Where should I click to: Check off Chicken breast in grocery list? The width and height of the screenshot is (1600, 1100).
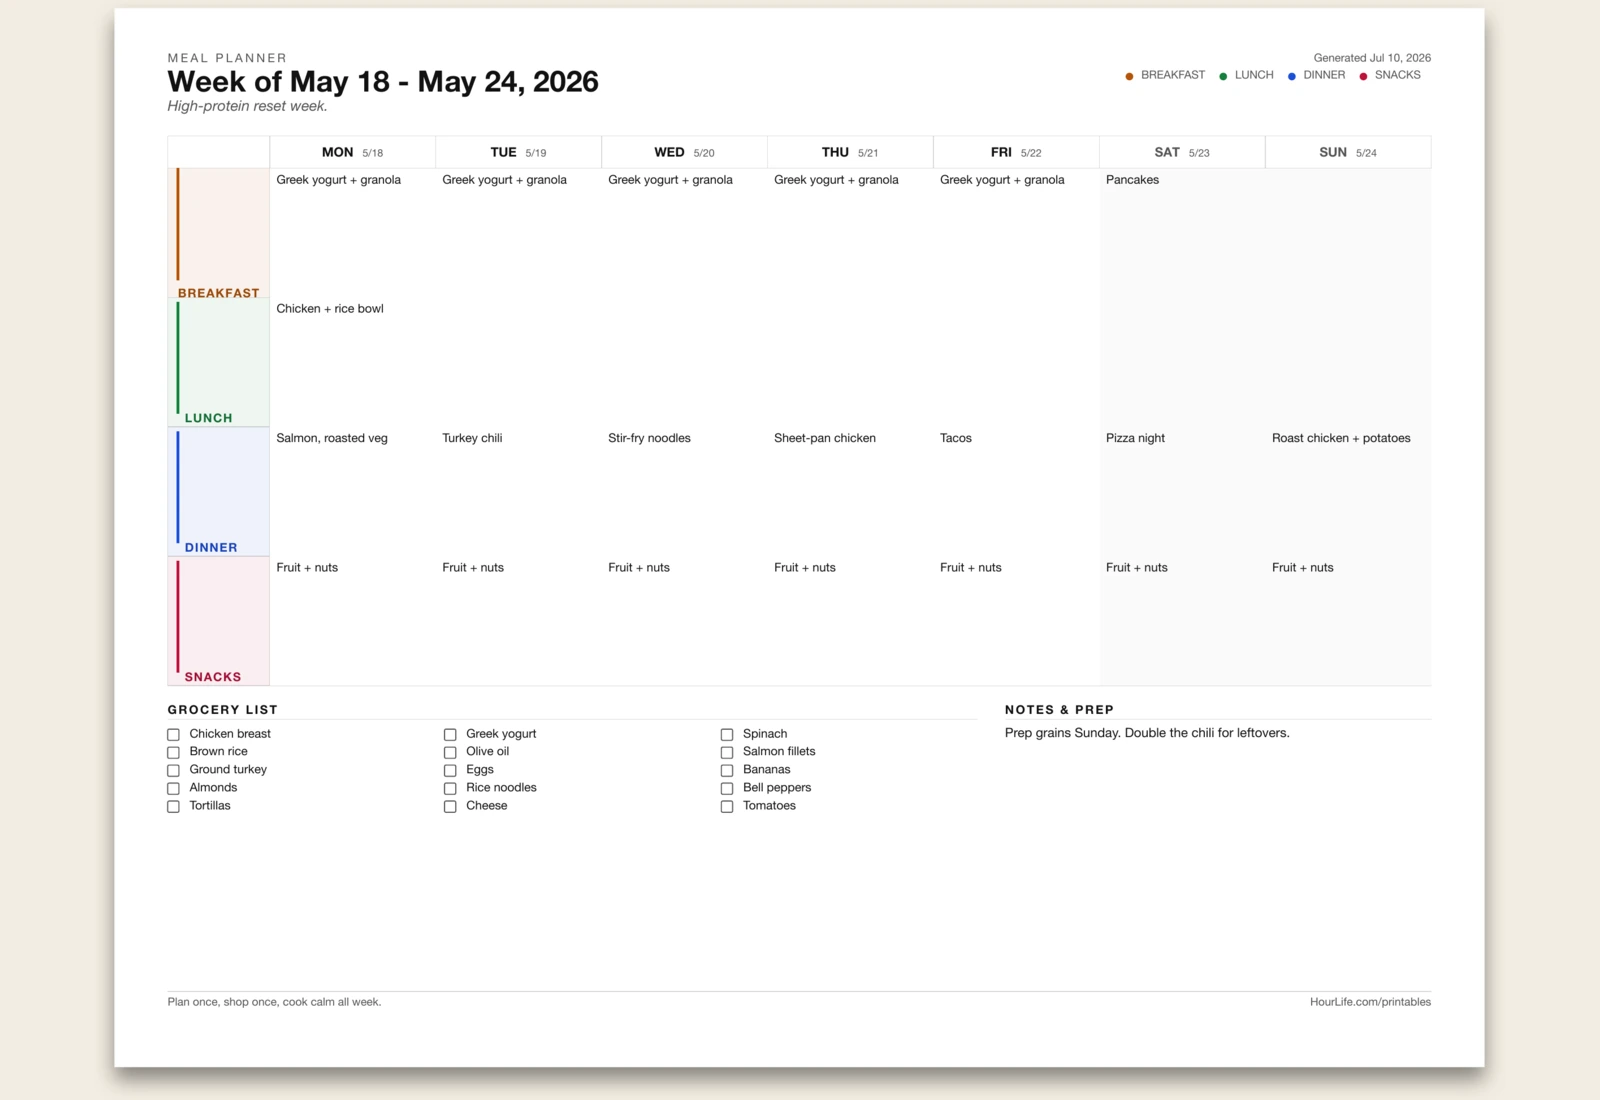(173, 734)
